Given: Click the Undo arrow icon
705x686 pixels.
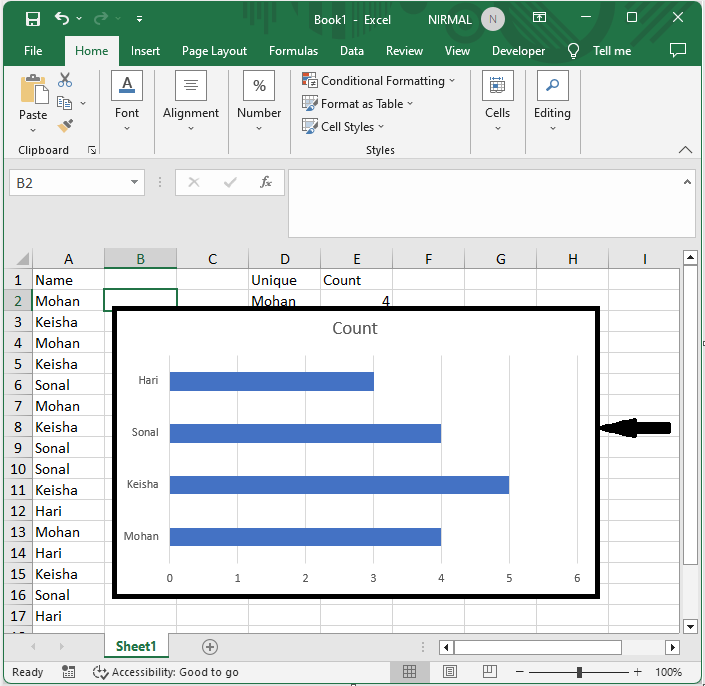Looking at the screenshot, I should [63, 19].
